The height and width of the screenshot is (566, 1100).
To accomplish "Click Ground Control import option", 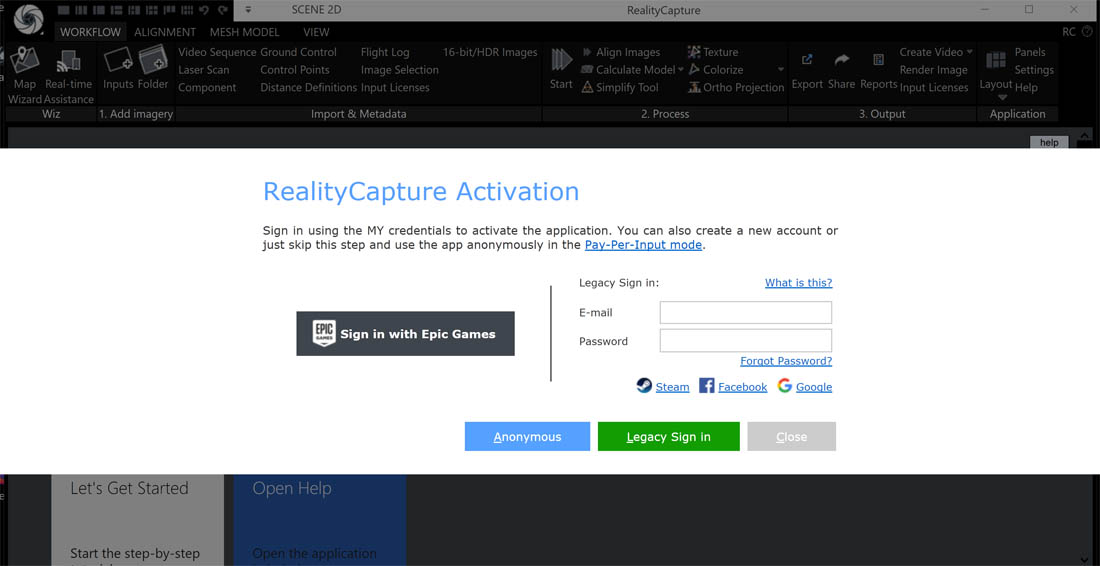I will [x=298, y=52].
